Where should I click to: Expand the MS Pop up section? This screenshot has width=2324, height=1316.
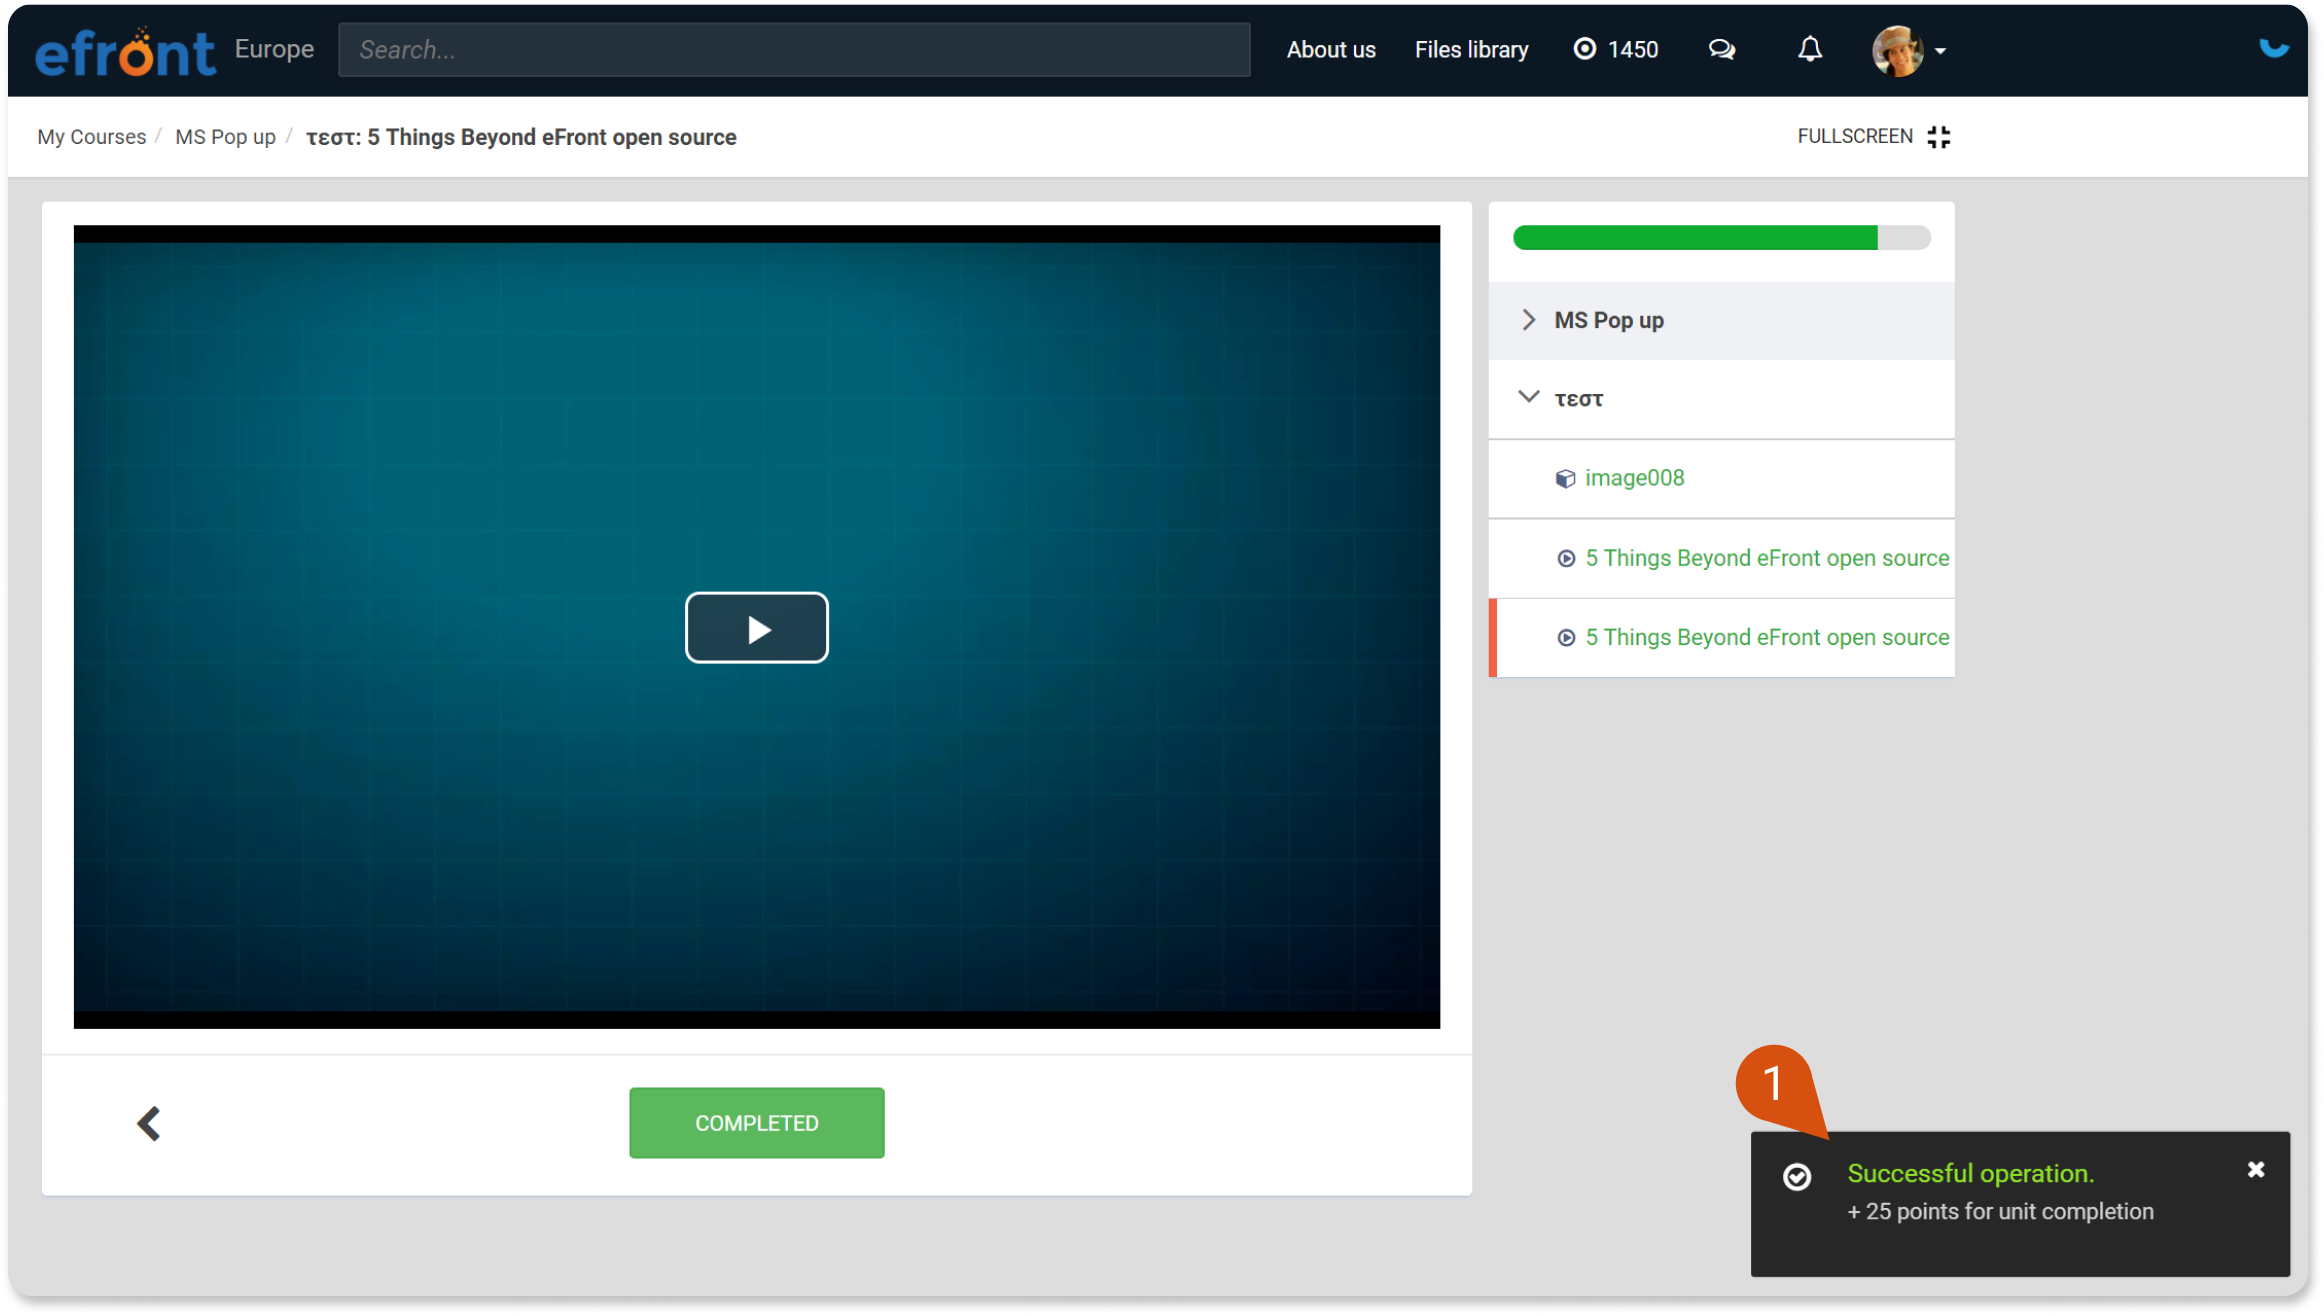(x=1721, y=320)
